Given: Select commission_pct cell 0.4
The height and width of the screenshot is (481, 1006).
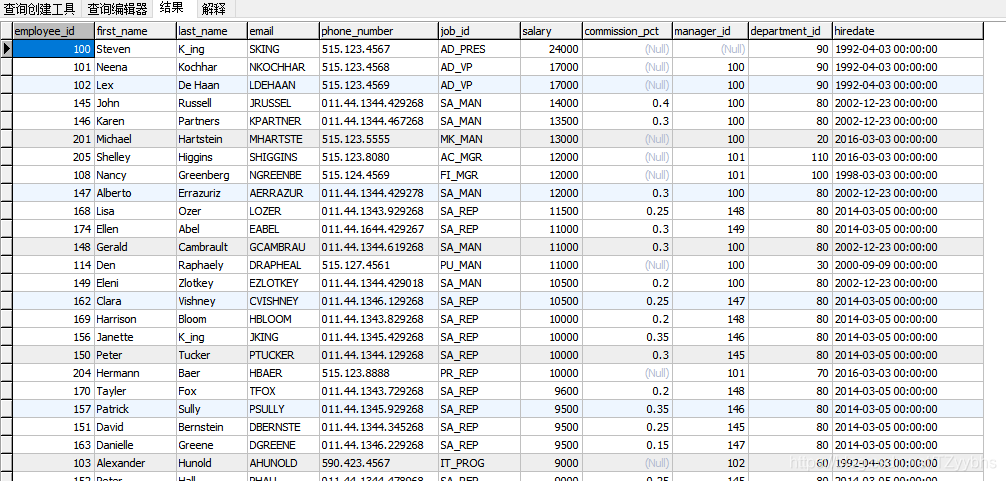Looking at the screenshot, I should pos(627,103).
